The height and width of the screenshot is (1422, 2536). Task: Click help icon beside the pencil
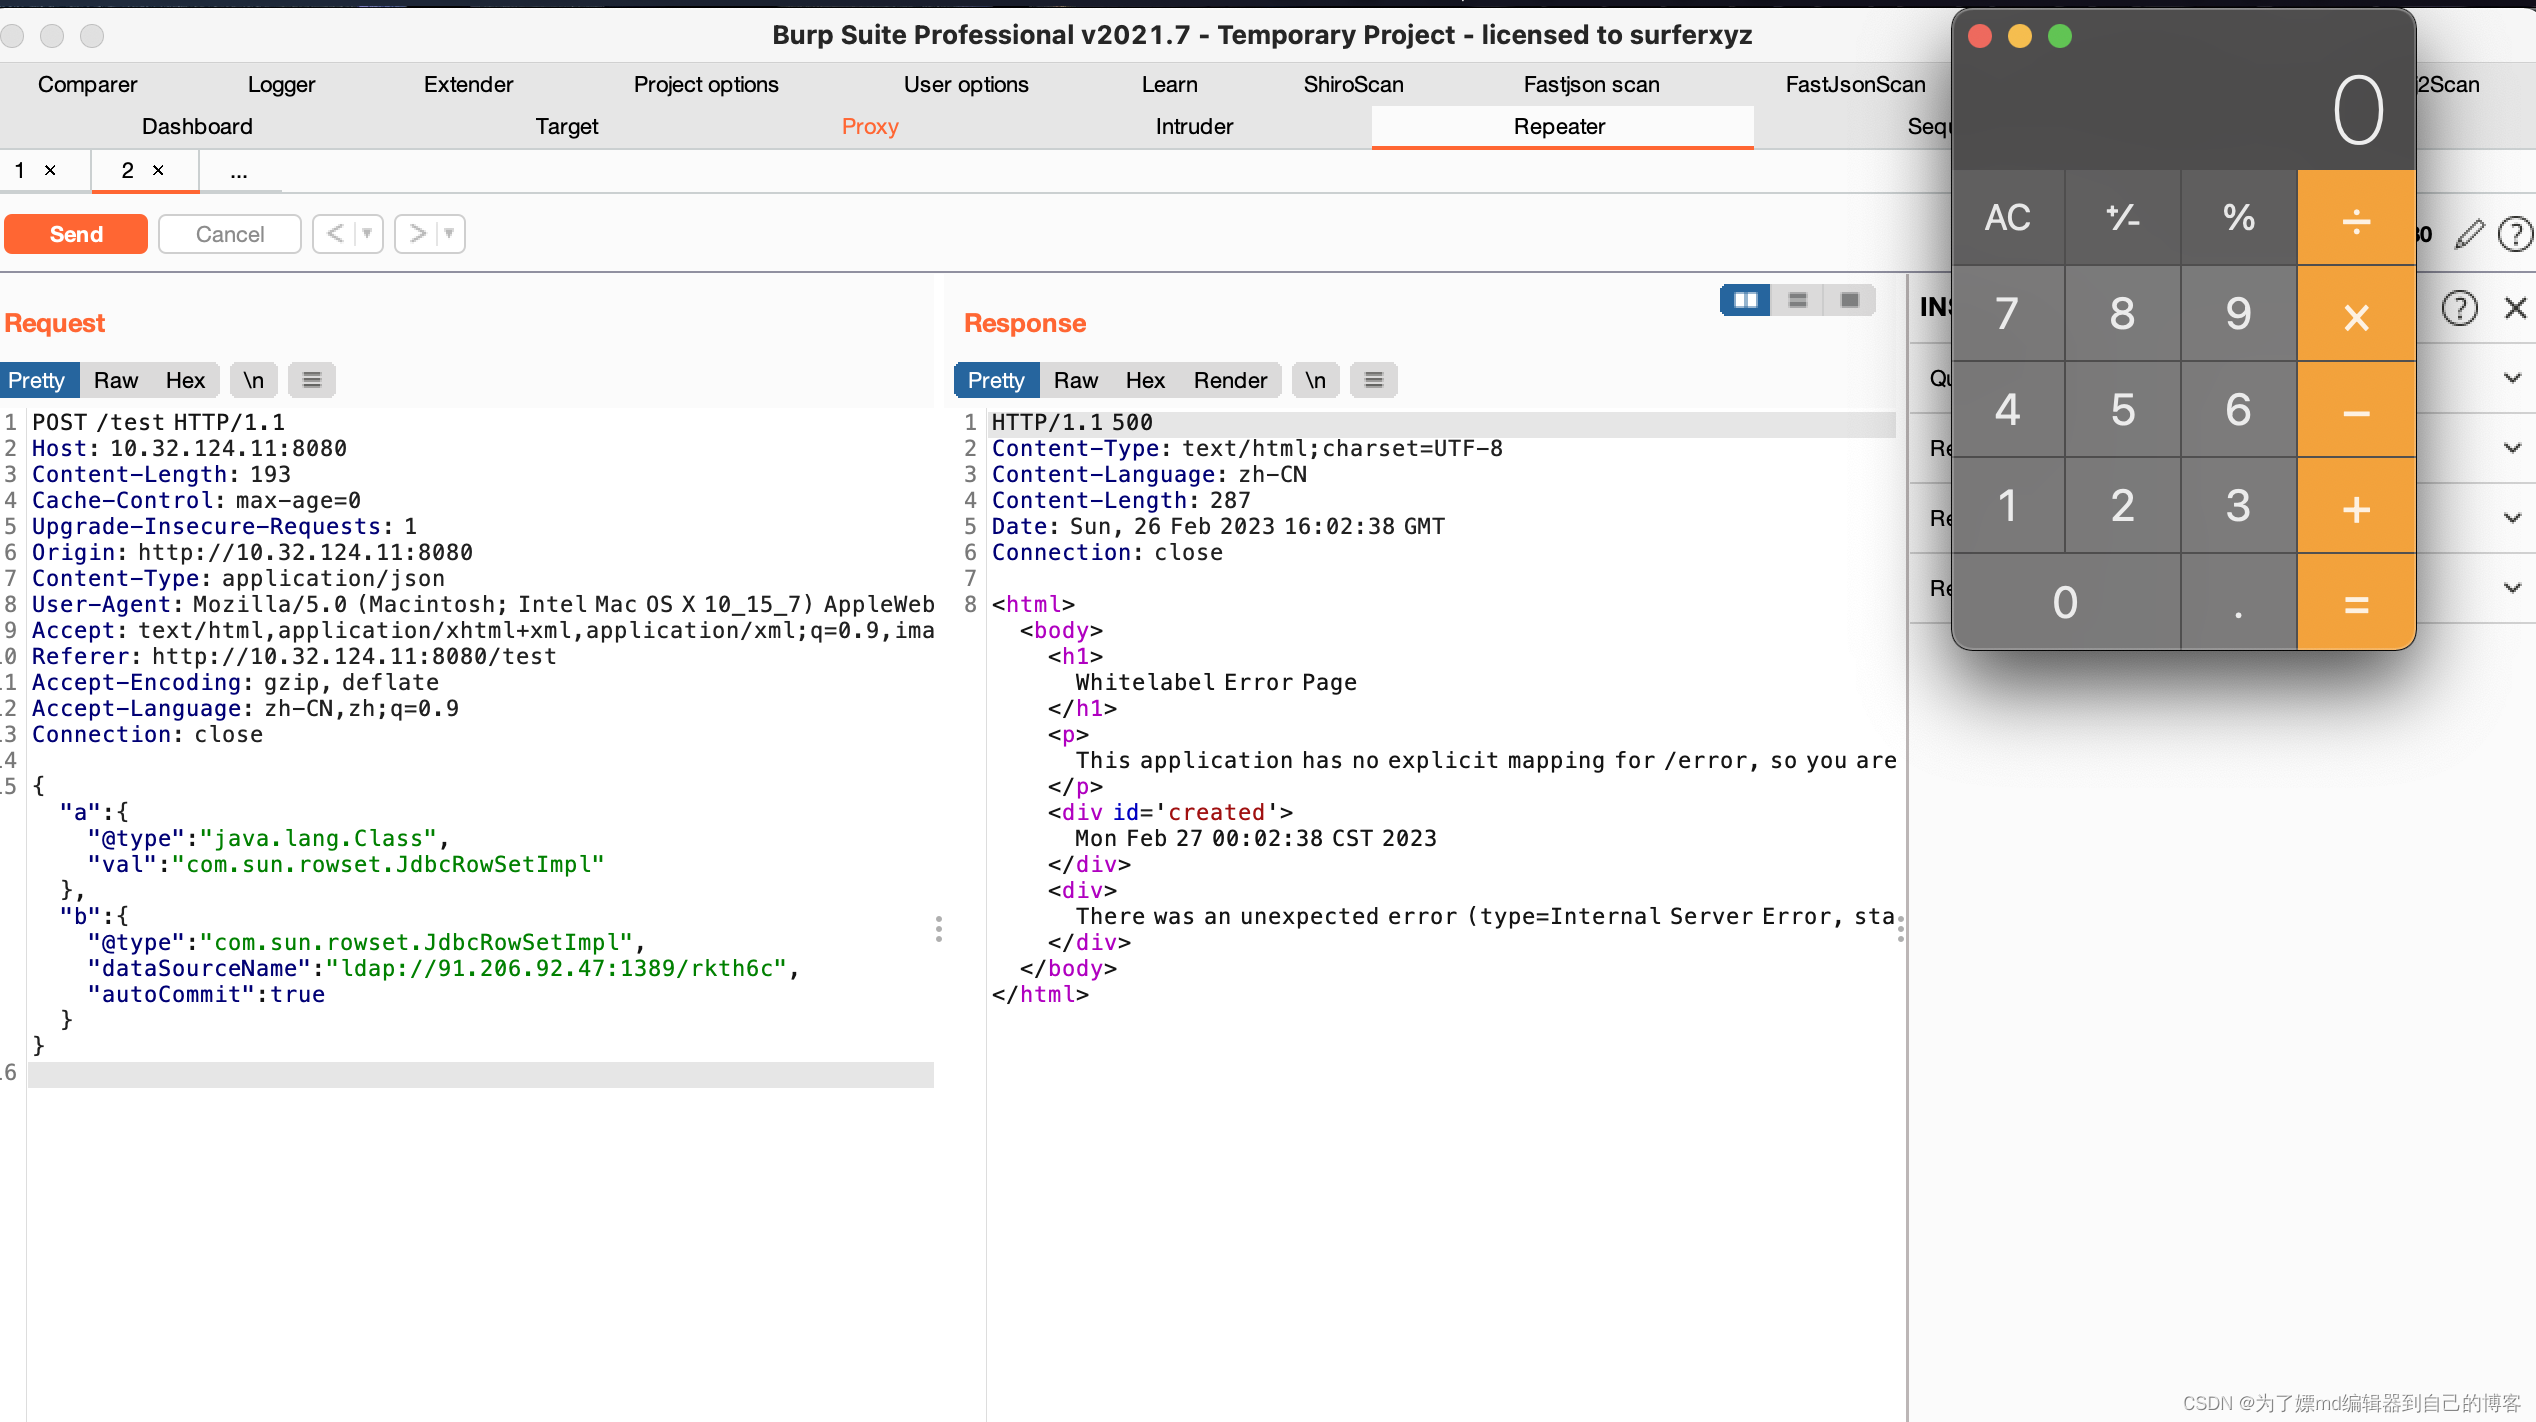tap(2515, 235)
